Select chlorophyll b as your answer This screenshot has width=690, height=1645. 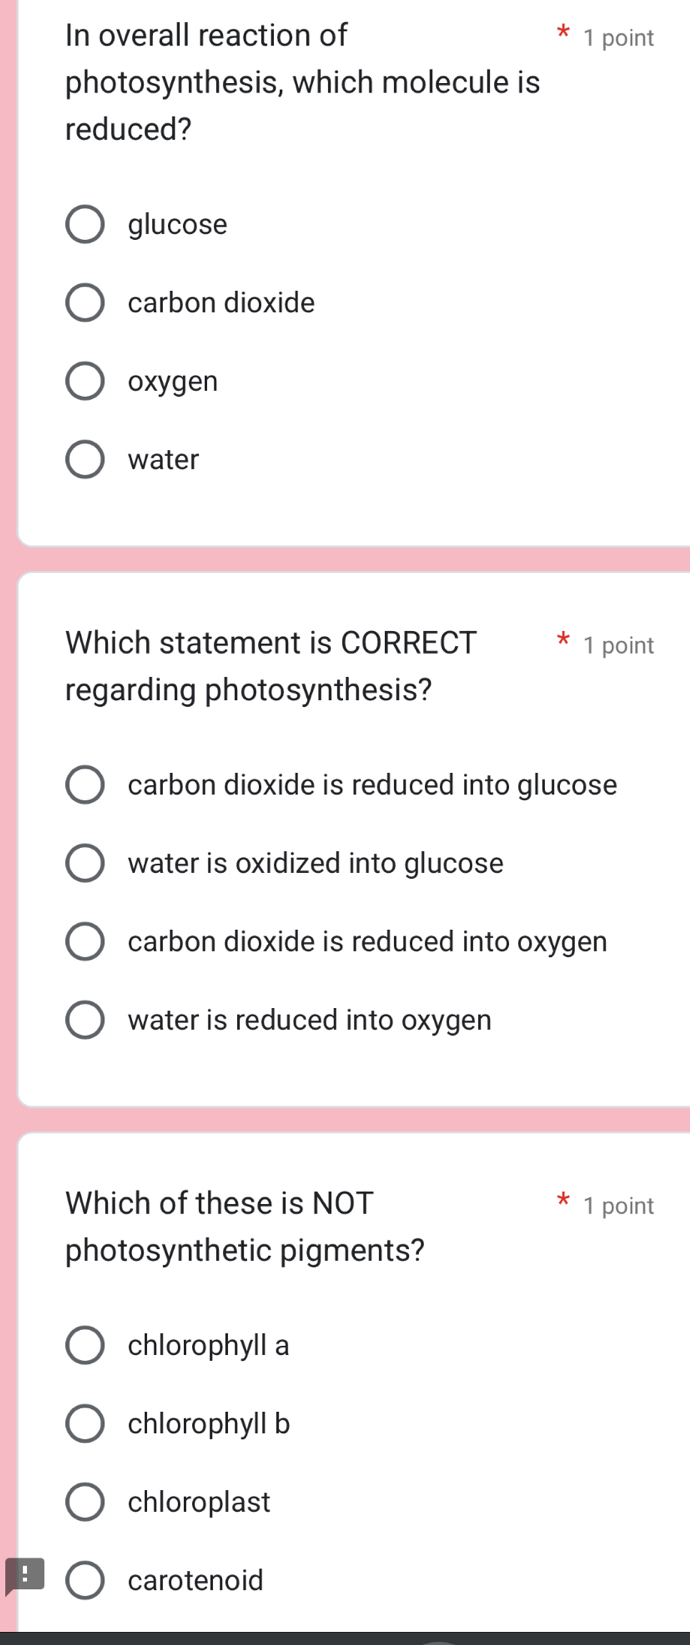click(x=85, y=1423)
